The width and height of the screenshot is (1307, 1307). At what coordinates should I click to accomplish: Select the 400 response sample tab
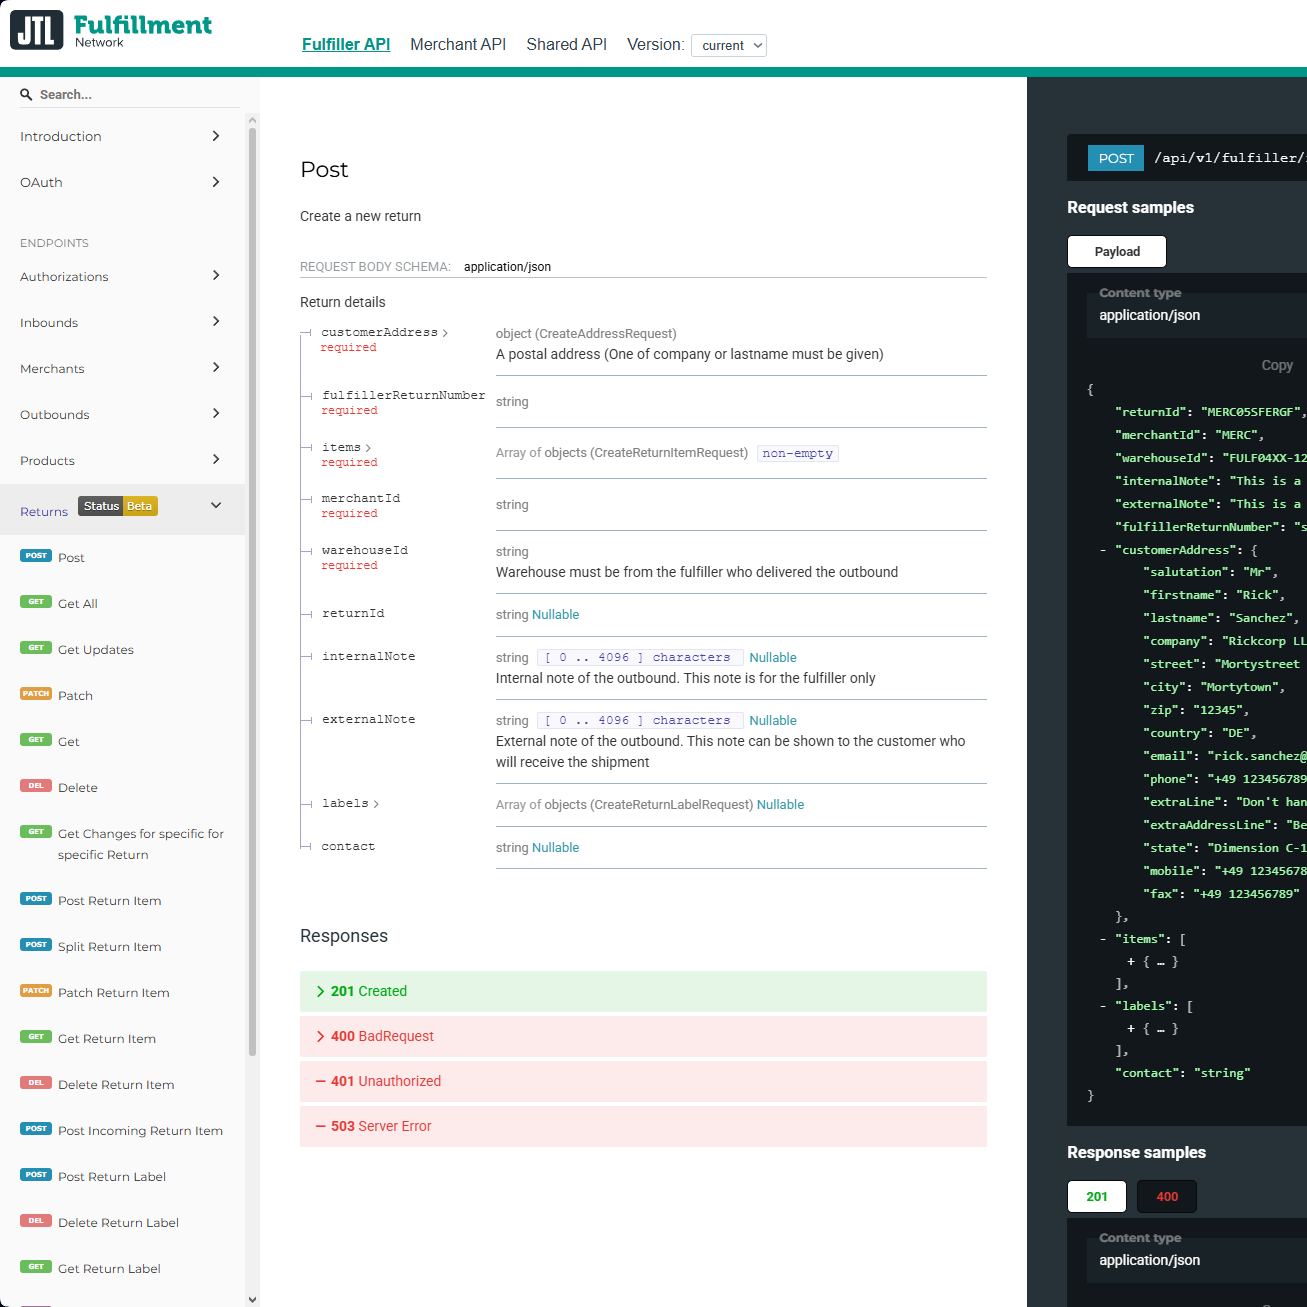(1167, 1196)
